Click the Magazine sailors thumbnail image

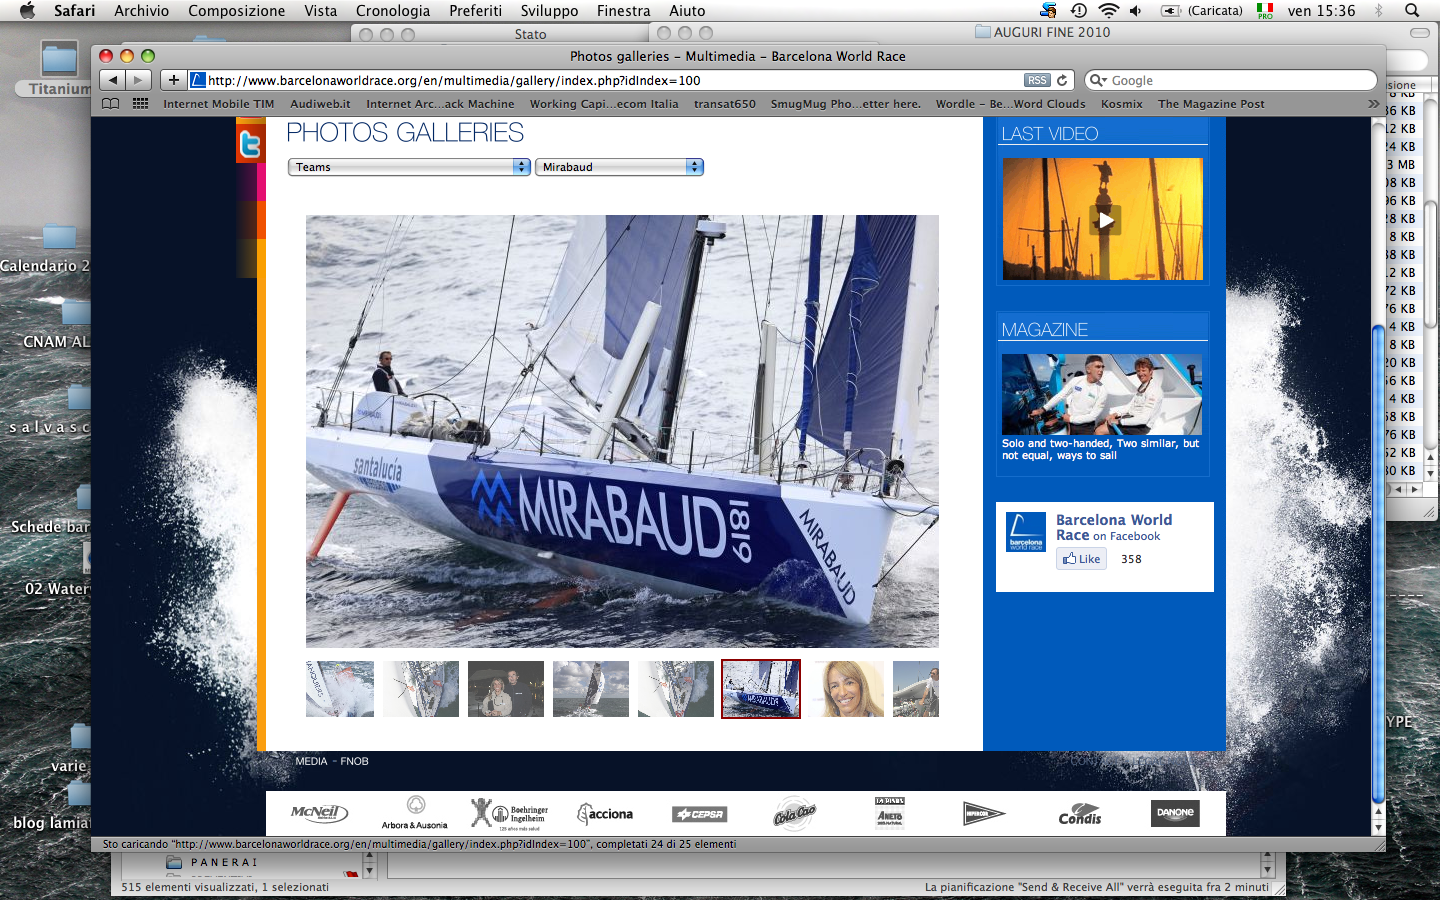pyautogui.click(x=1102, y=394)
